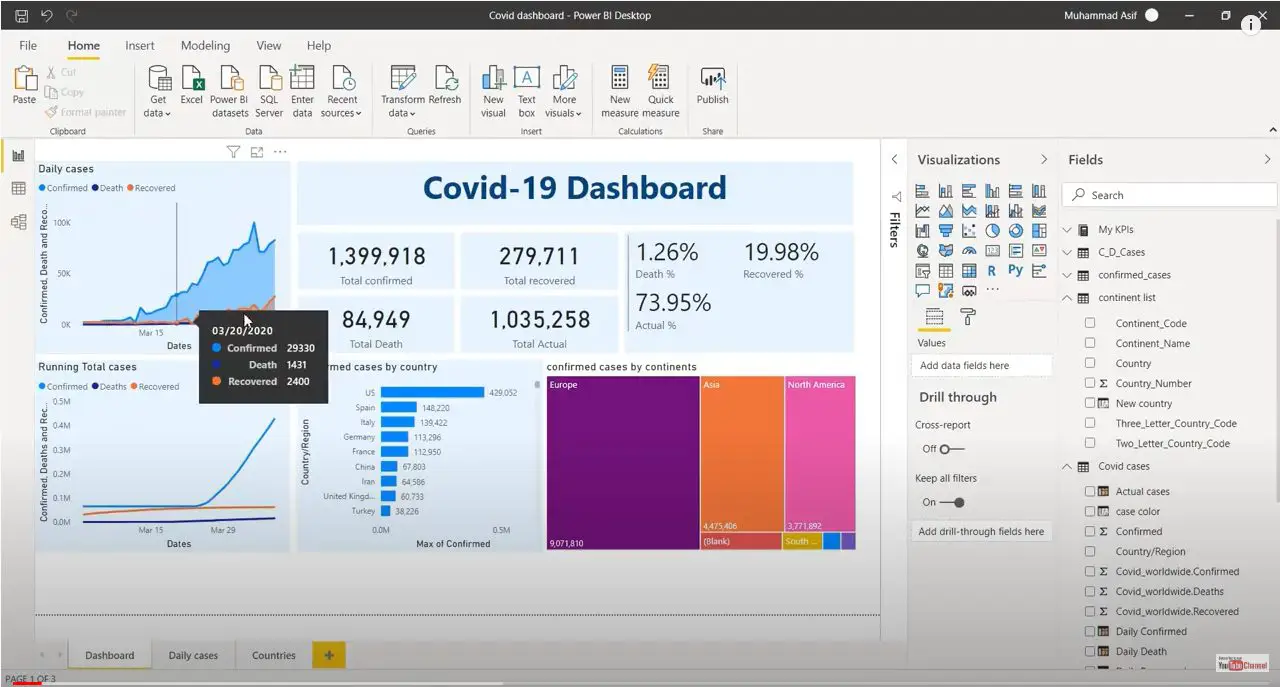Check the Actual cases field

point(1090,491)
